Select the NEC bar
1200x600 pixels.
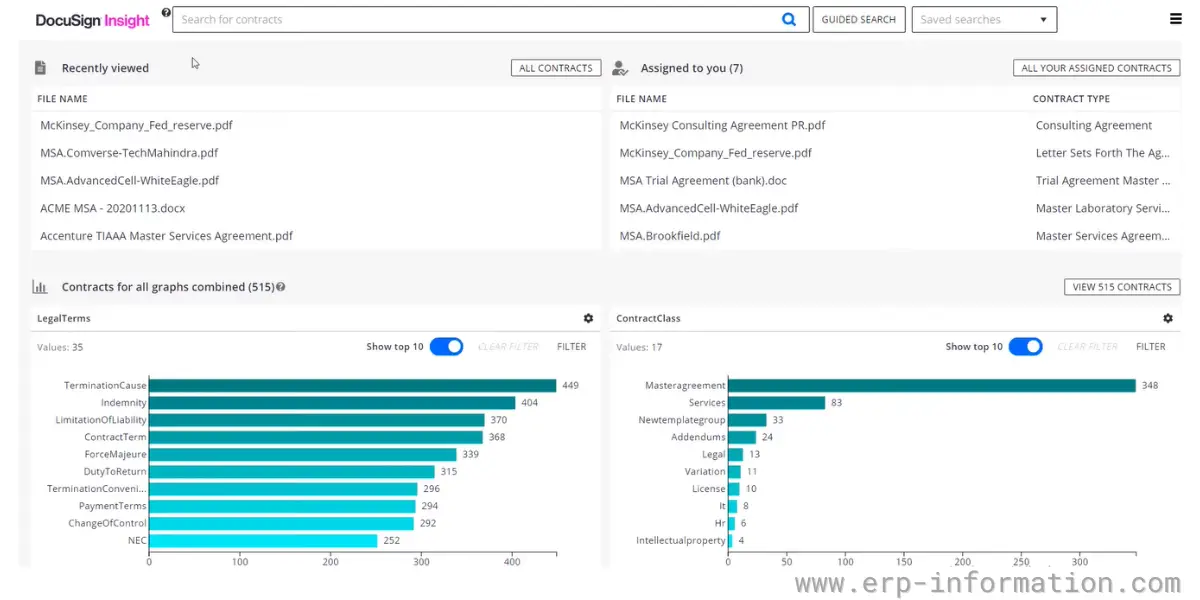pos(263,541)
